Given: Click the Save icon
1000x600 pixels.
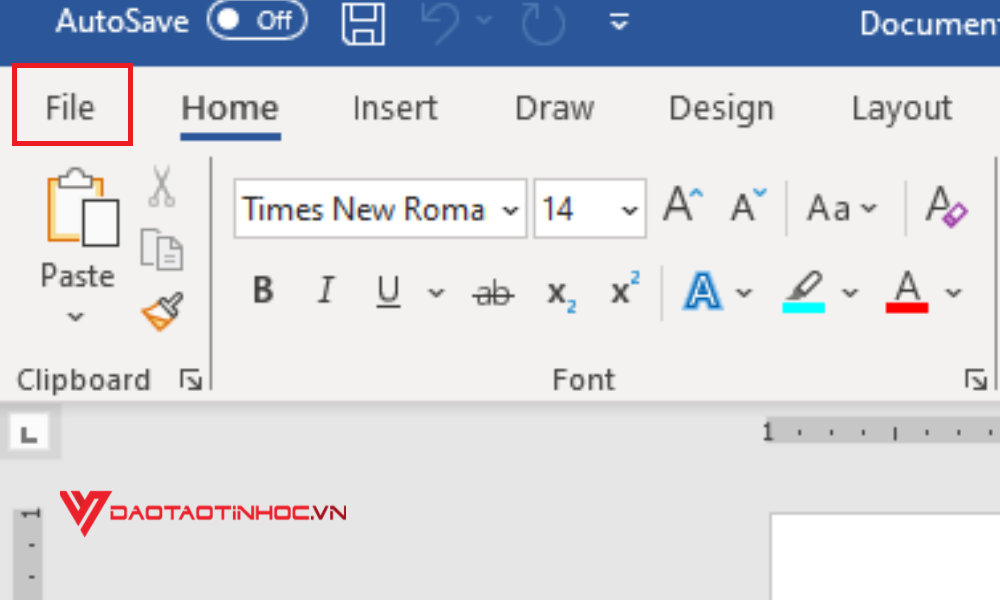Looking at the screenshot, I should pyautogui.click(x=363, y=25).
